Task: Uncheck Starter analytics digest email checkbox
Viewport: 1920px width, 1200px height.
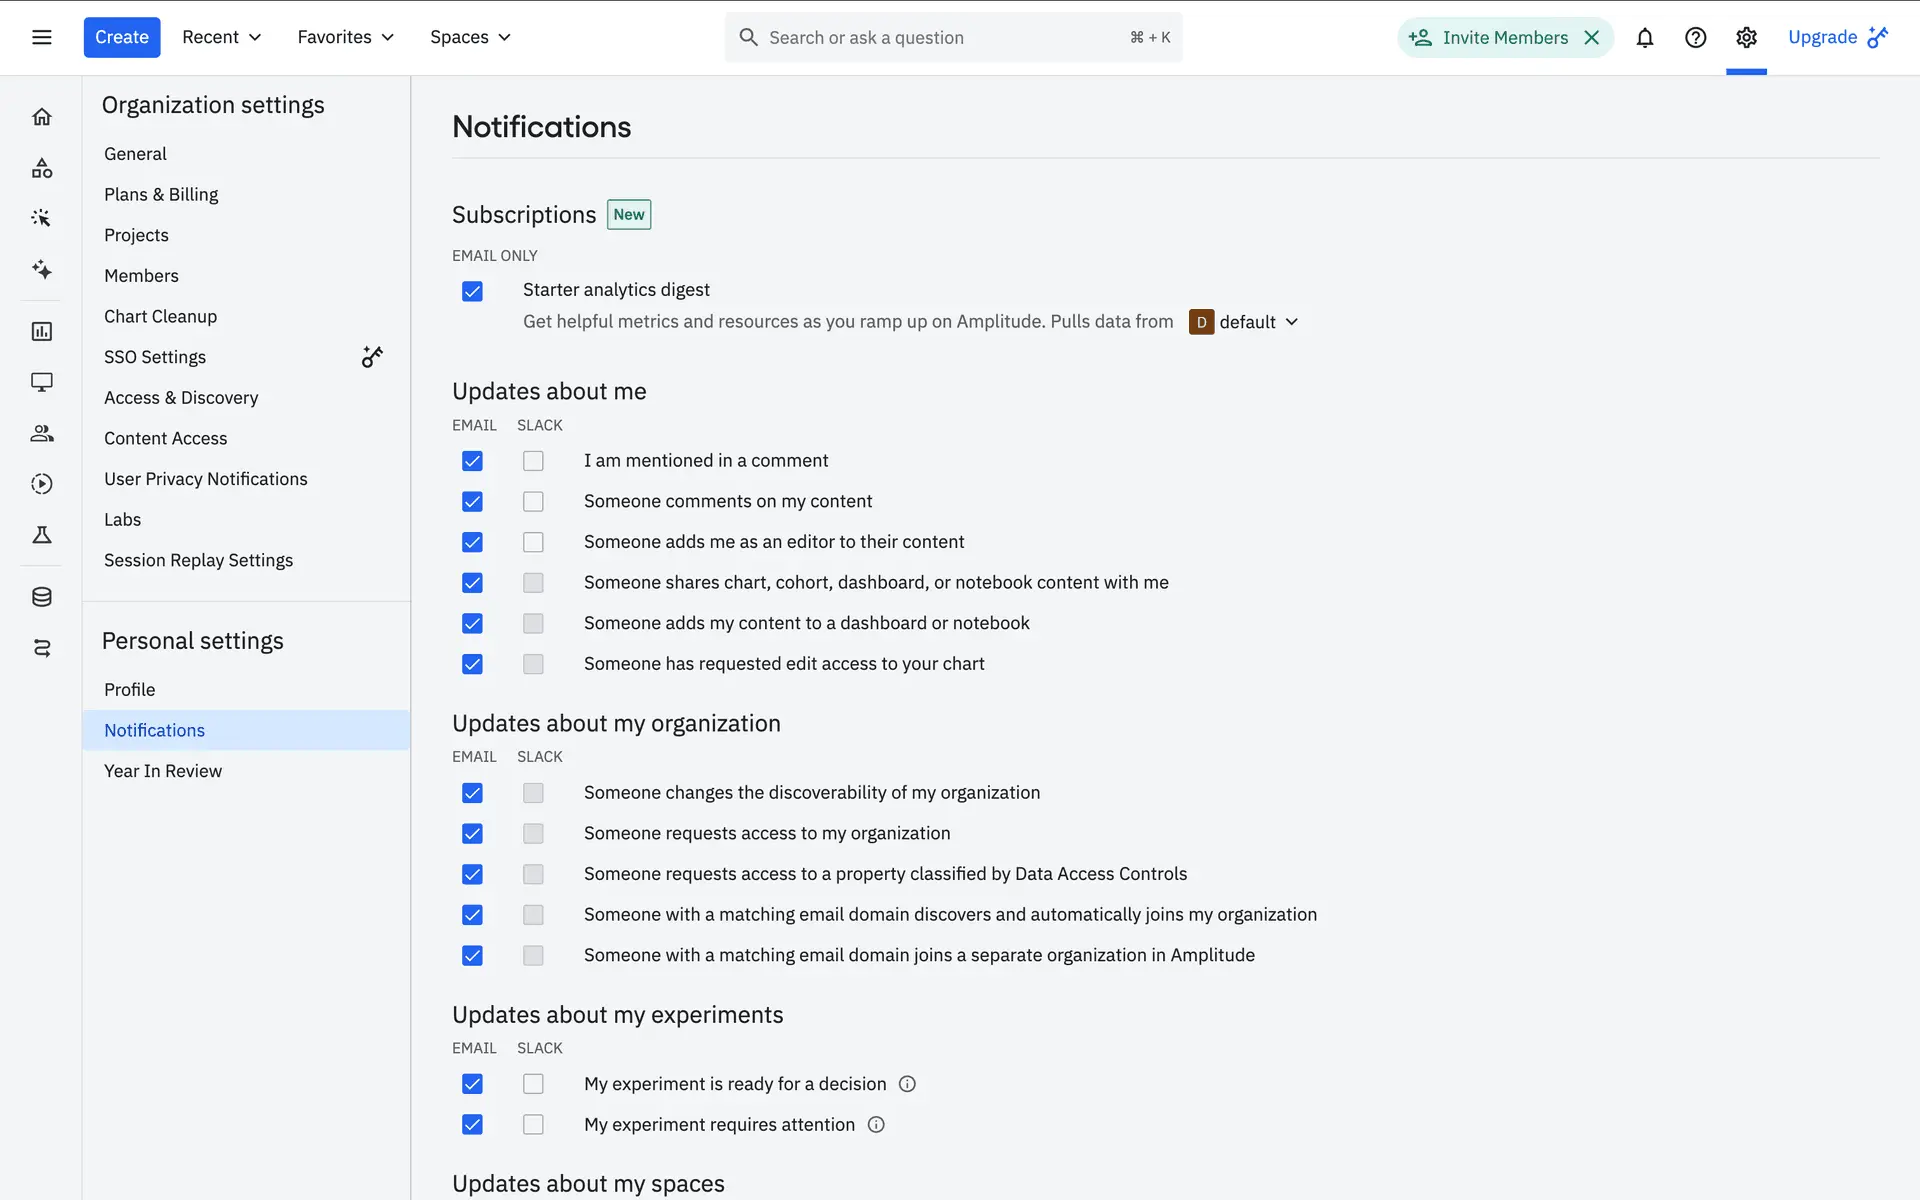Action: 472,291
